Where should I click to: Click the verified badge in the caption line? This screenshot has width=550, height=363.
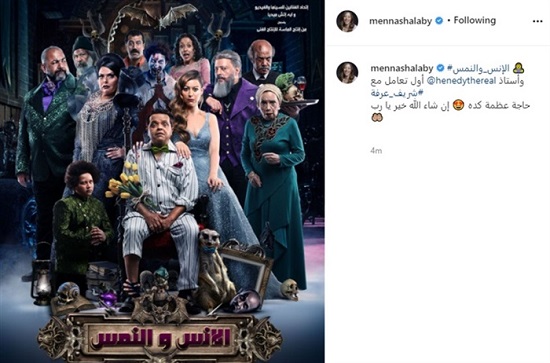(440, 68)
